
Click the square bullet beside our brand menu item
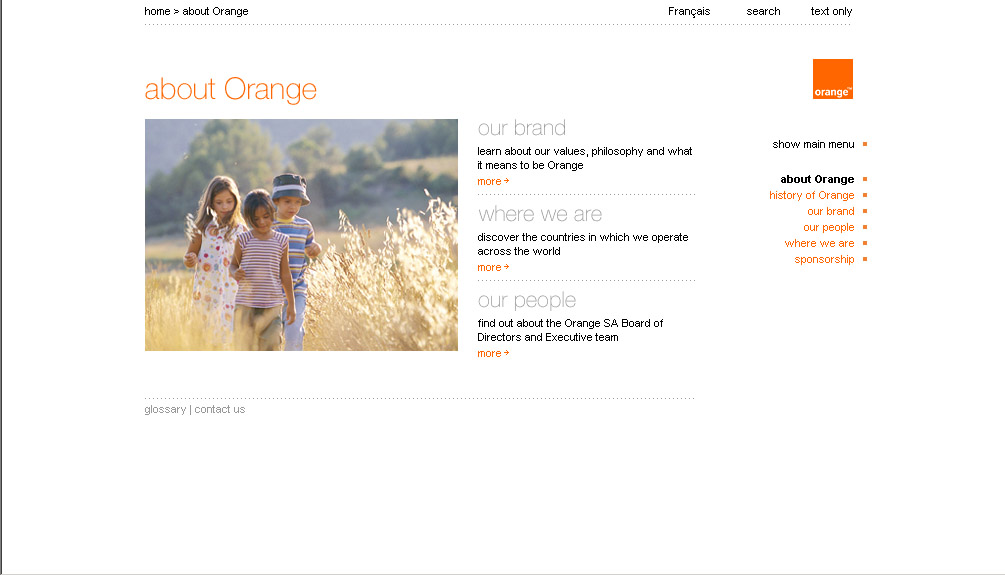click(x=865, y=211)
